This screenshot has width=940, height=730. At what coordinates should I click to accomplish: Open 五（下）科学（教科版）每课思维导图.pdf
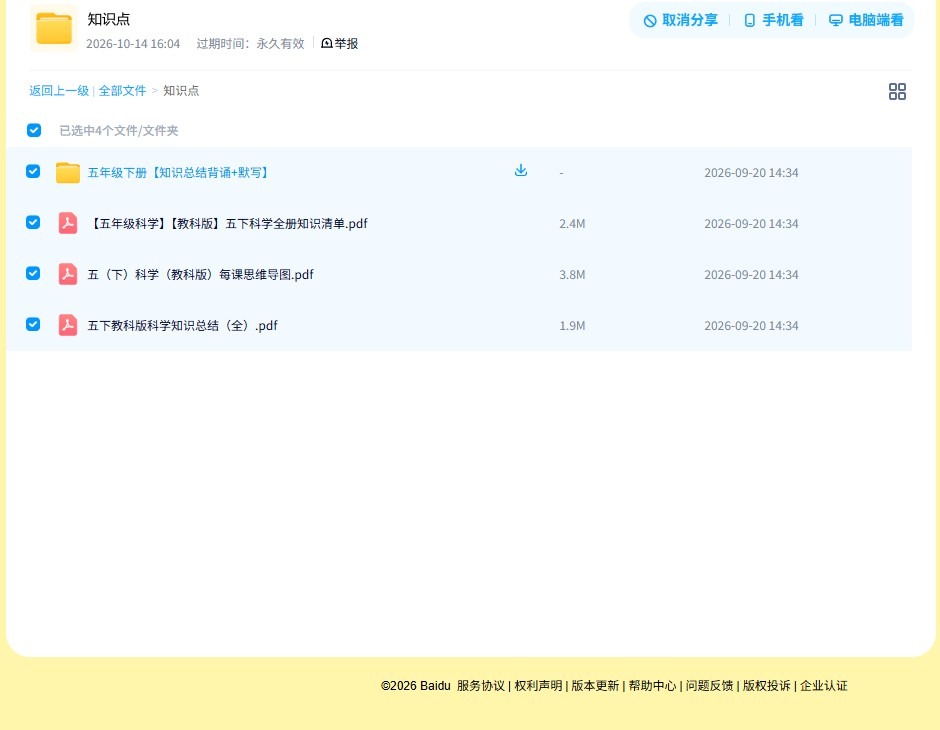tap(201, 274)
